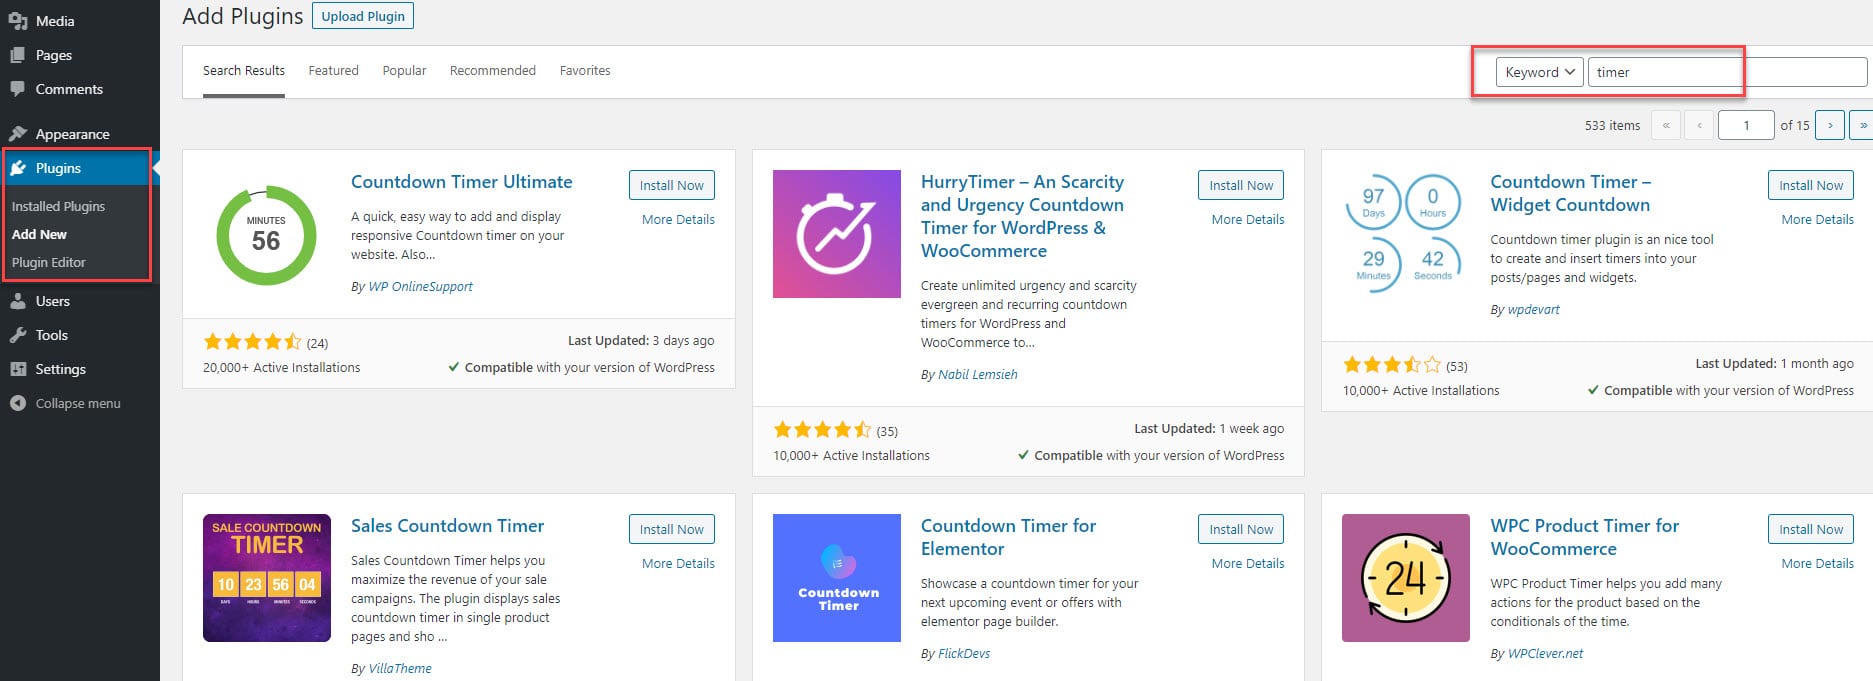View More Details for WPC Product Timer

point(1817,563)
